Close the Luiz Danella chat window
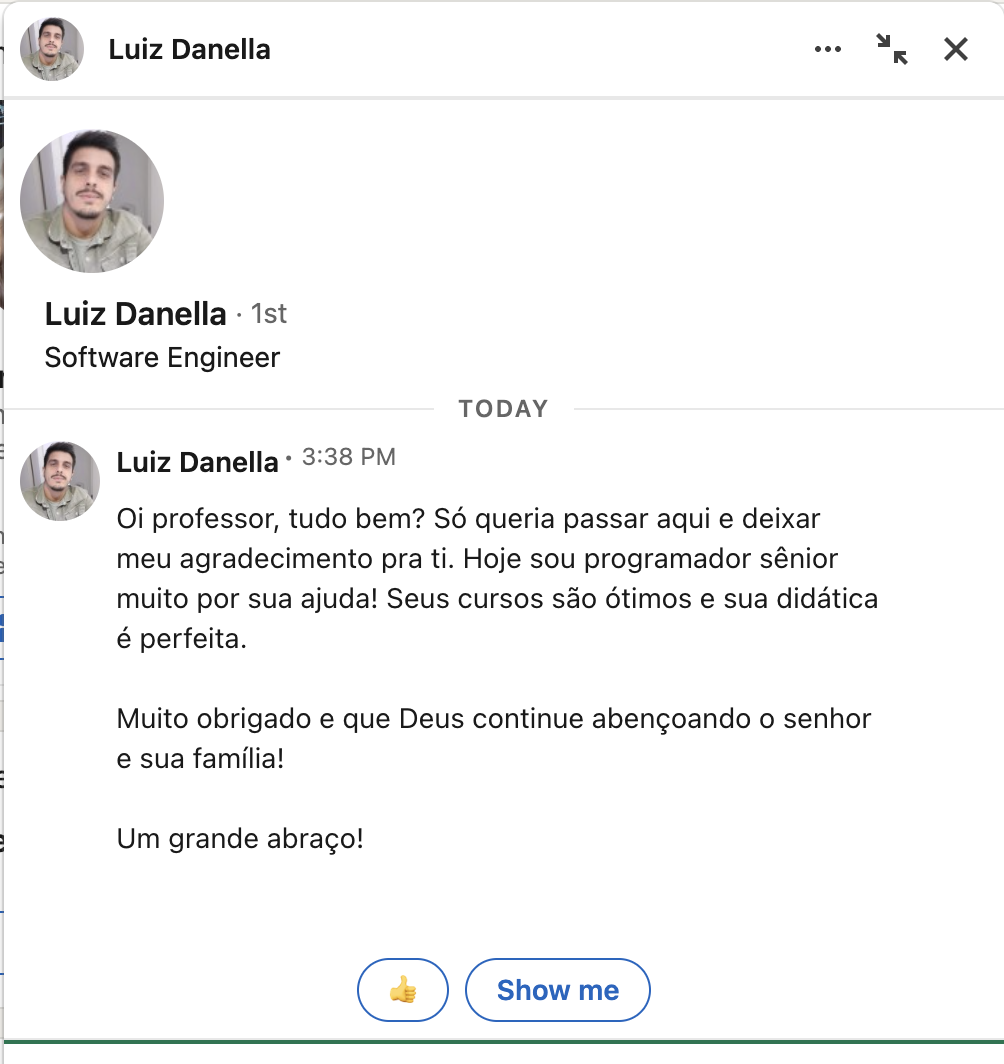This screenshot has height=1064, width=1004. [x=956, y=49]
